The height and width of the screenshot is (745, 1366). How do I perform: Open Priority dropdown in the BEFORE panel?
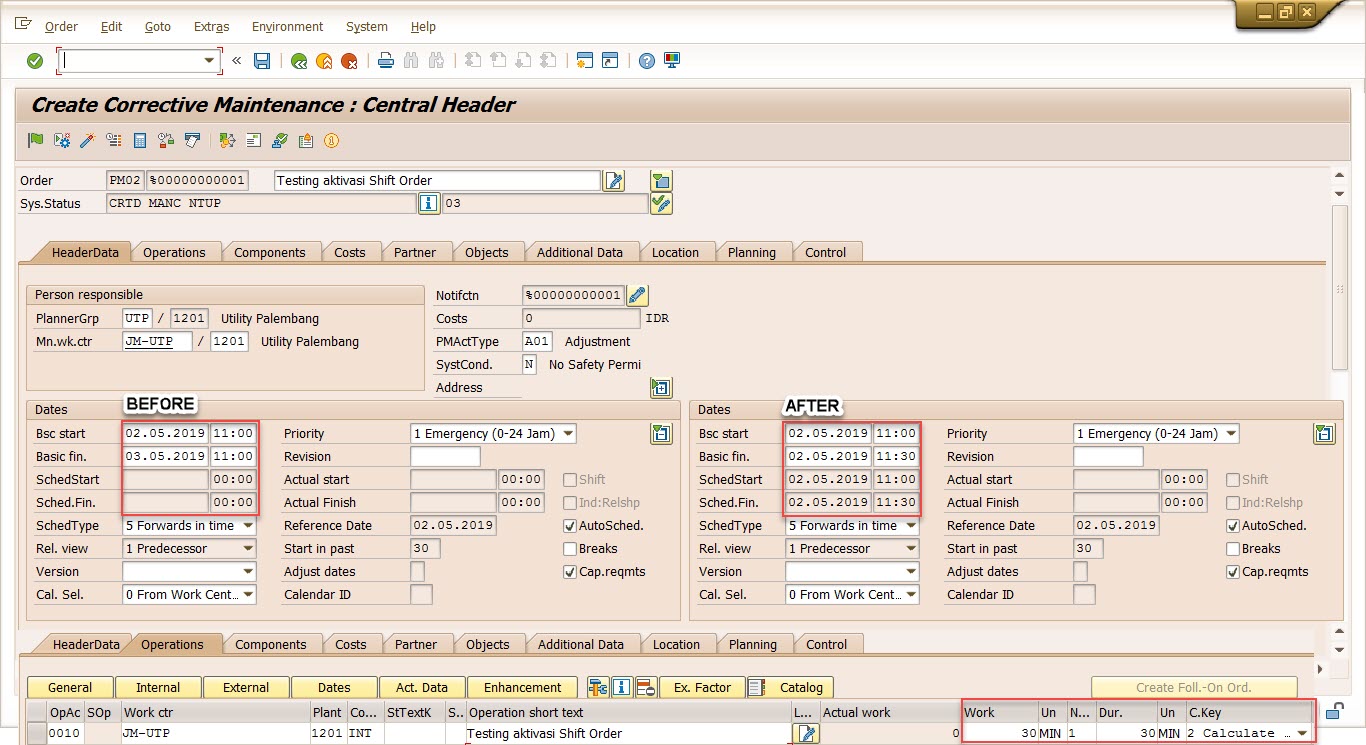click(568, 434)
